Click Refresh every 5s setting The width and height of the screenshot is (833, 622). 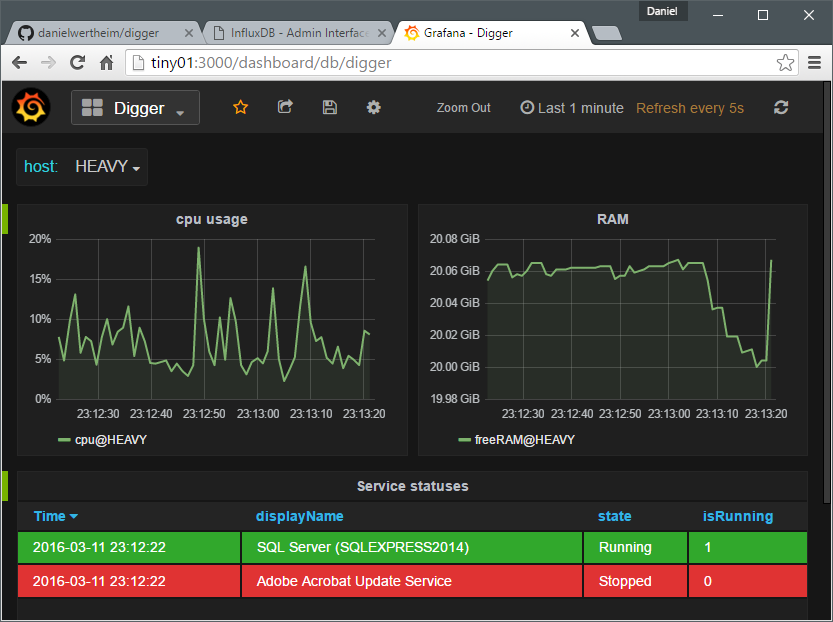(690, 108)
